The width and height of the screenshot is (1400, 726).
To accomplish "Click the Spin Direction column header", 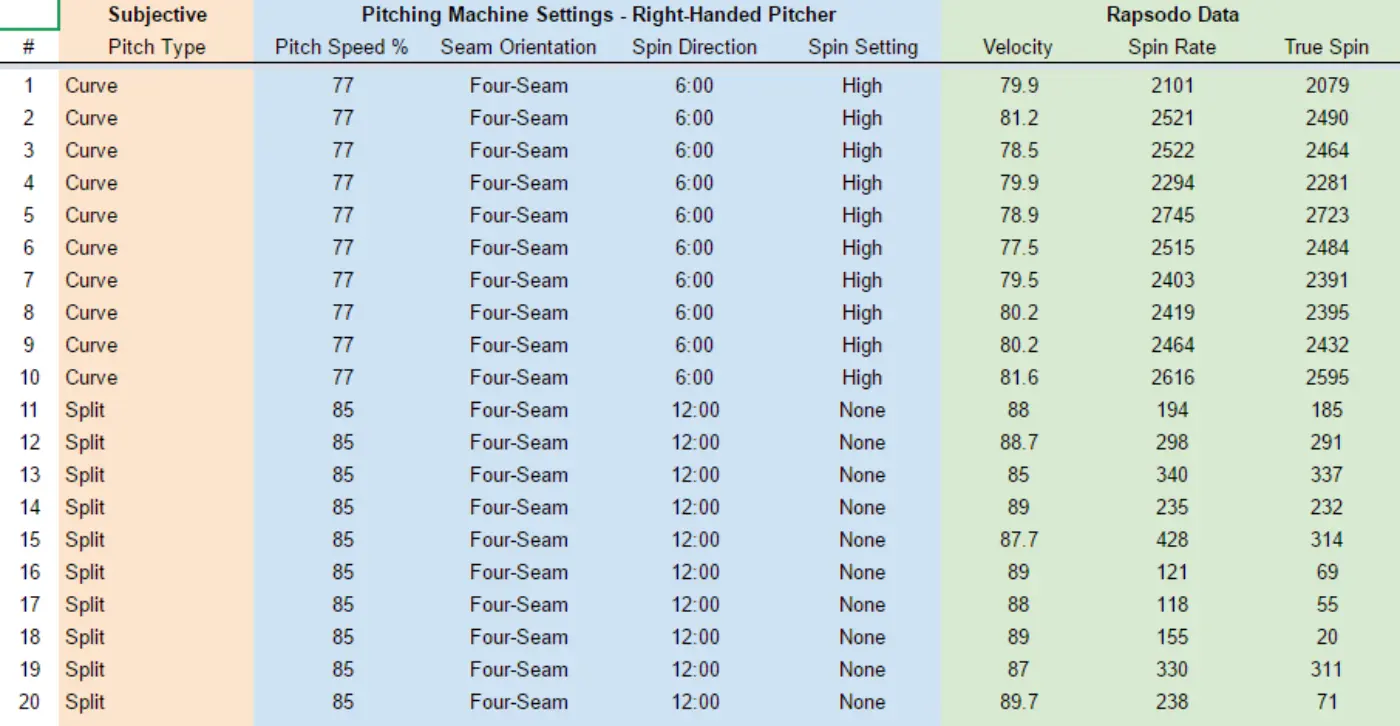I will pyautogui.click(x=694, y=47).
